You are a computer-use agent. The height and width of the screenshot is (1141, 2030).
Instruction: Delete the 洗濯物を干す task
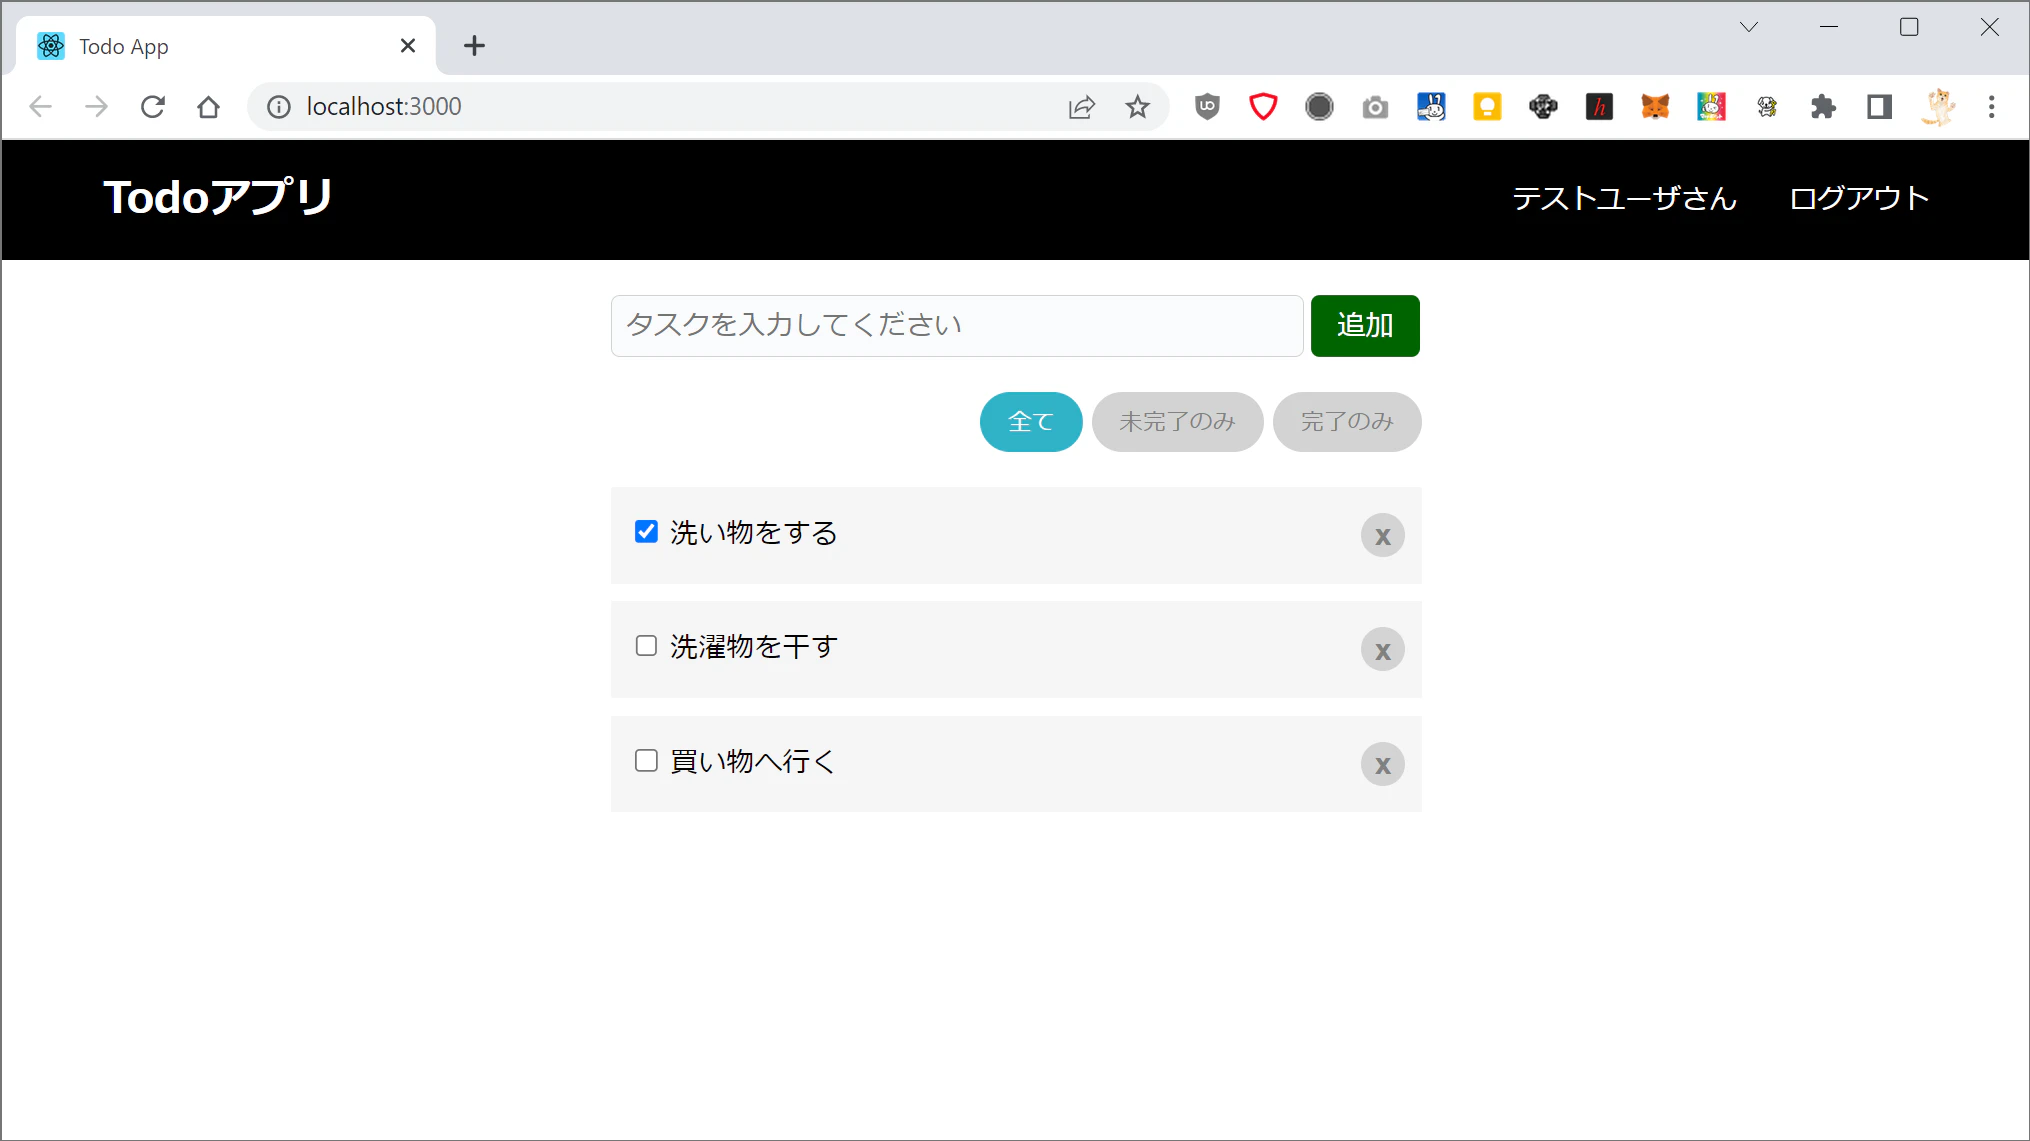[1382, 650]
